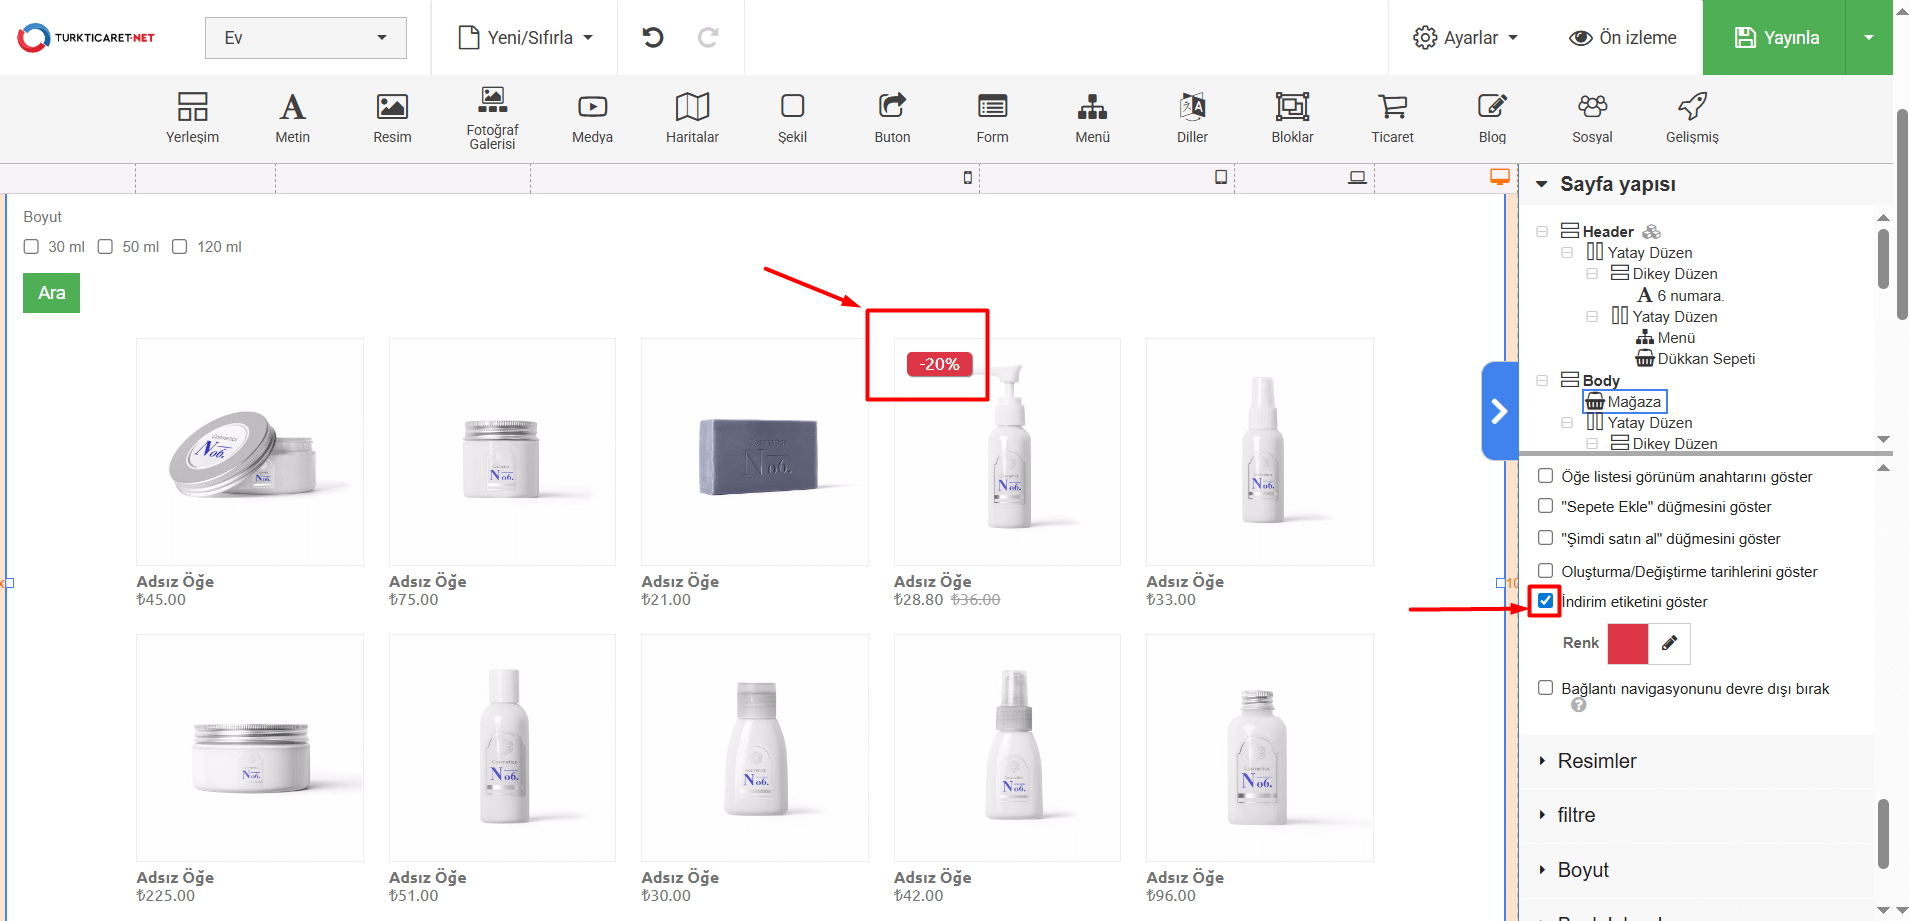This screenshot has width=1909, height=921.
Task: Open the Fotoğraf Galerisi tool
Action: [492, 117]
